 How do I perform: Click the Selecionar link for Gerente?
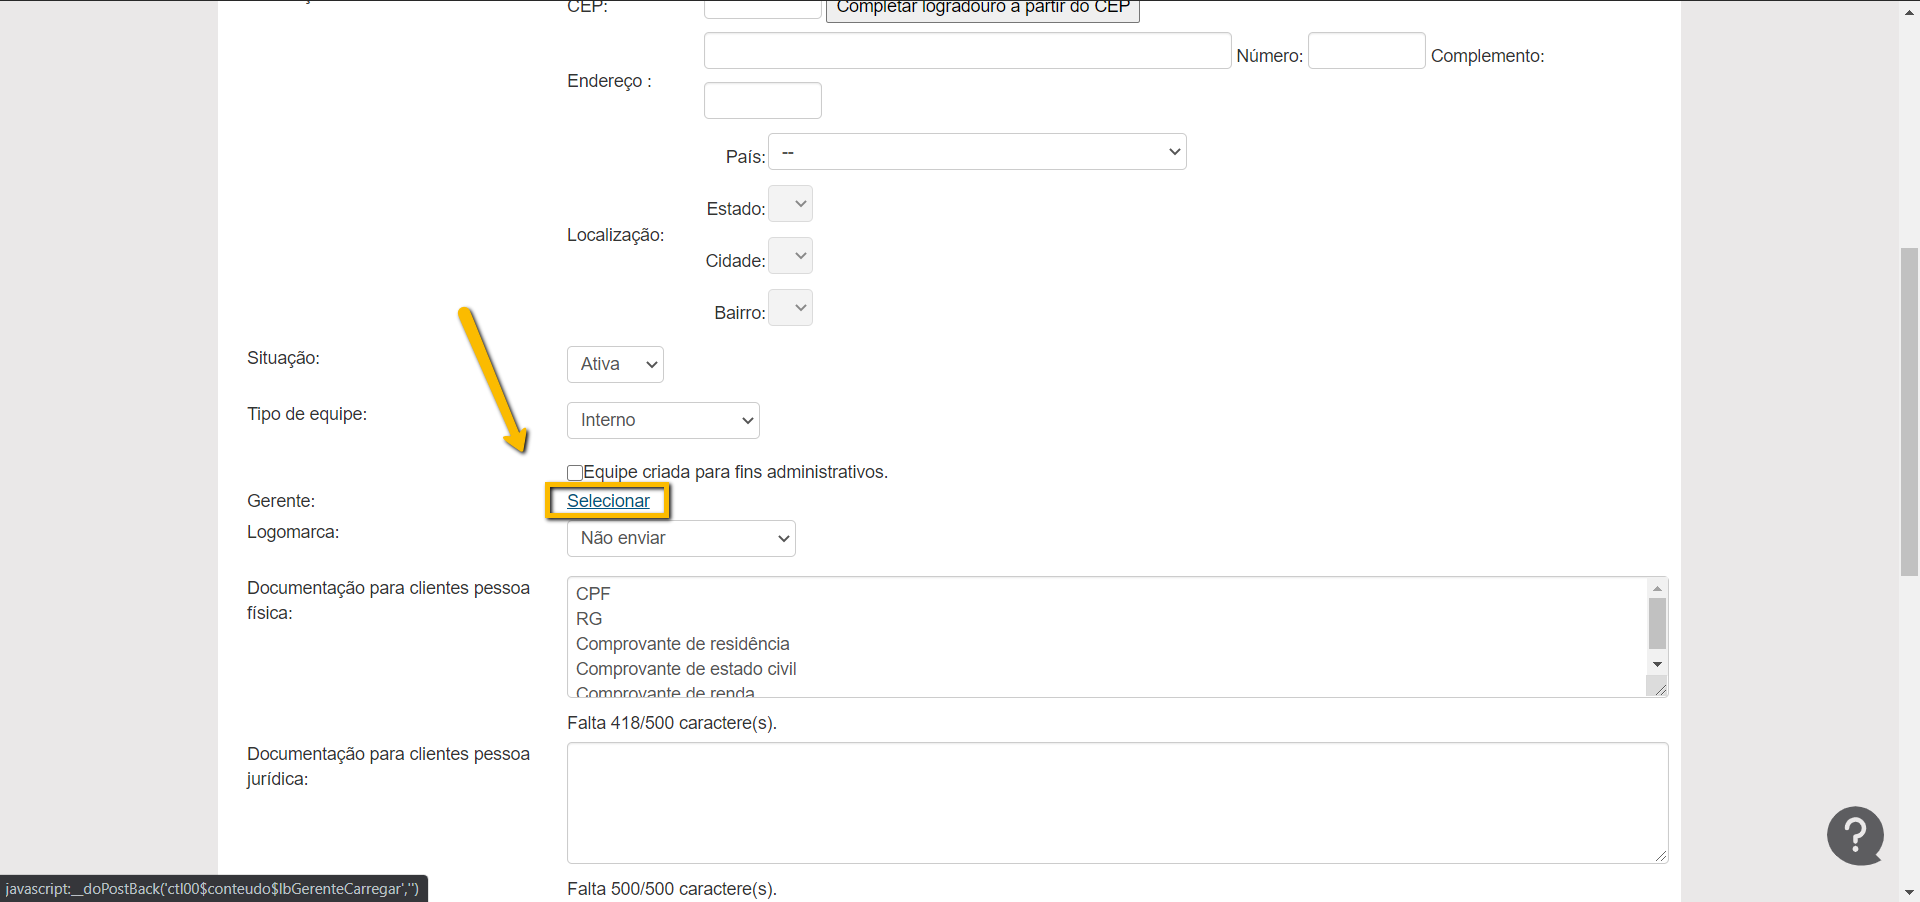tap(608, 501)
